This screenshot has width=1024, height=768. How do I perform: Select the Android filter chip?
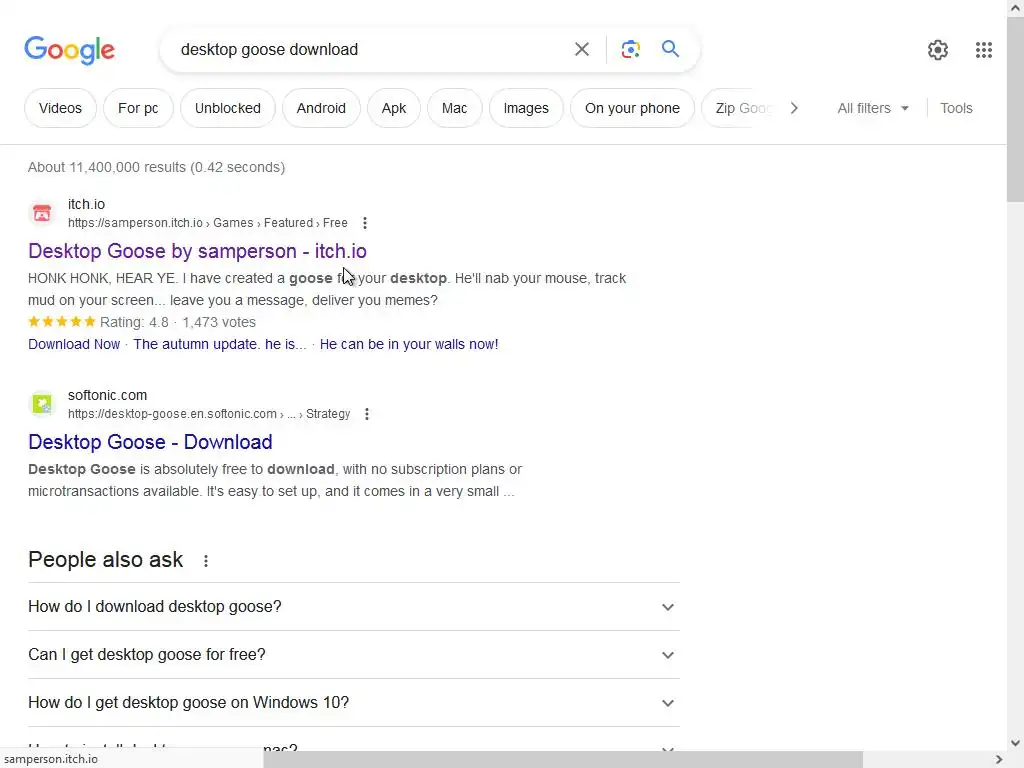[x=321, y=108]
